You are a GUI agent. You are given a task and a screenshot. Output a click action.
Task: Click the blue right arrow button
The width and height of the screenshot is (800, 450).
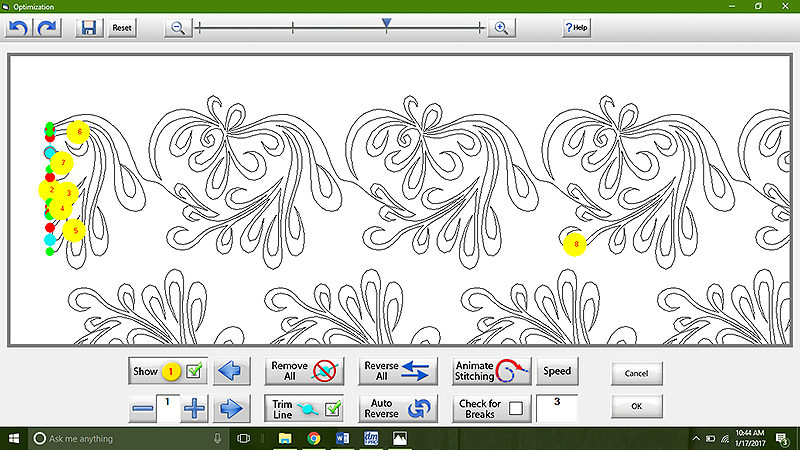point(231,408)
